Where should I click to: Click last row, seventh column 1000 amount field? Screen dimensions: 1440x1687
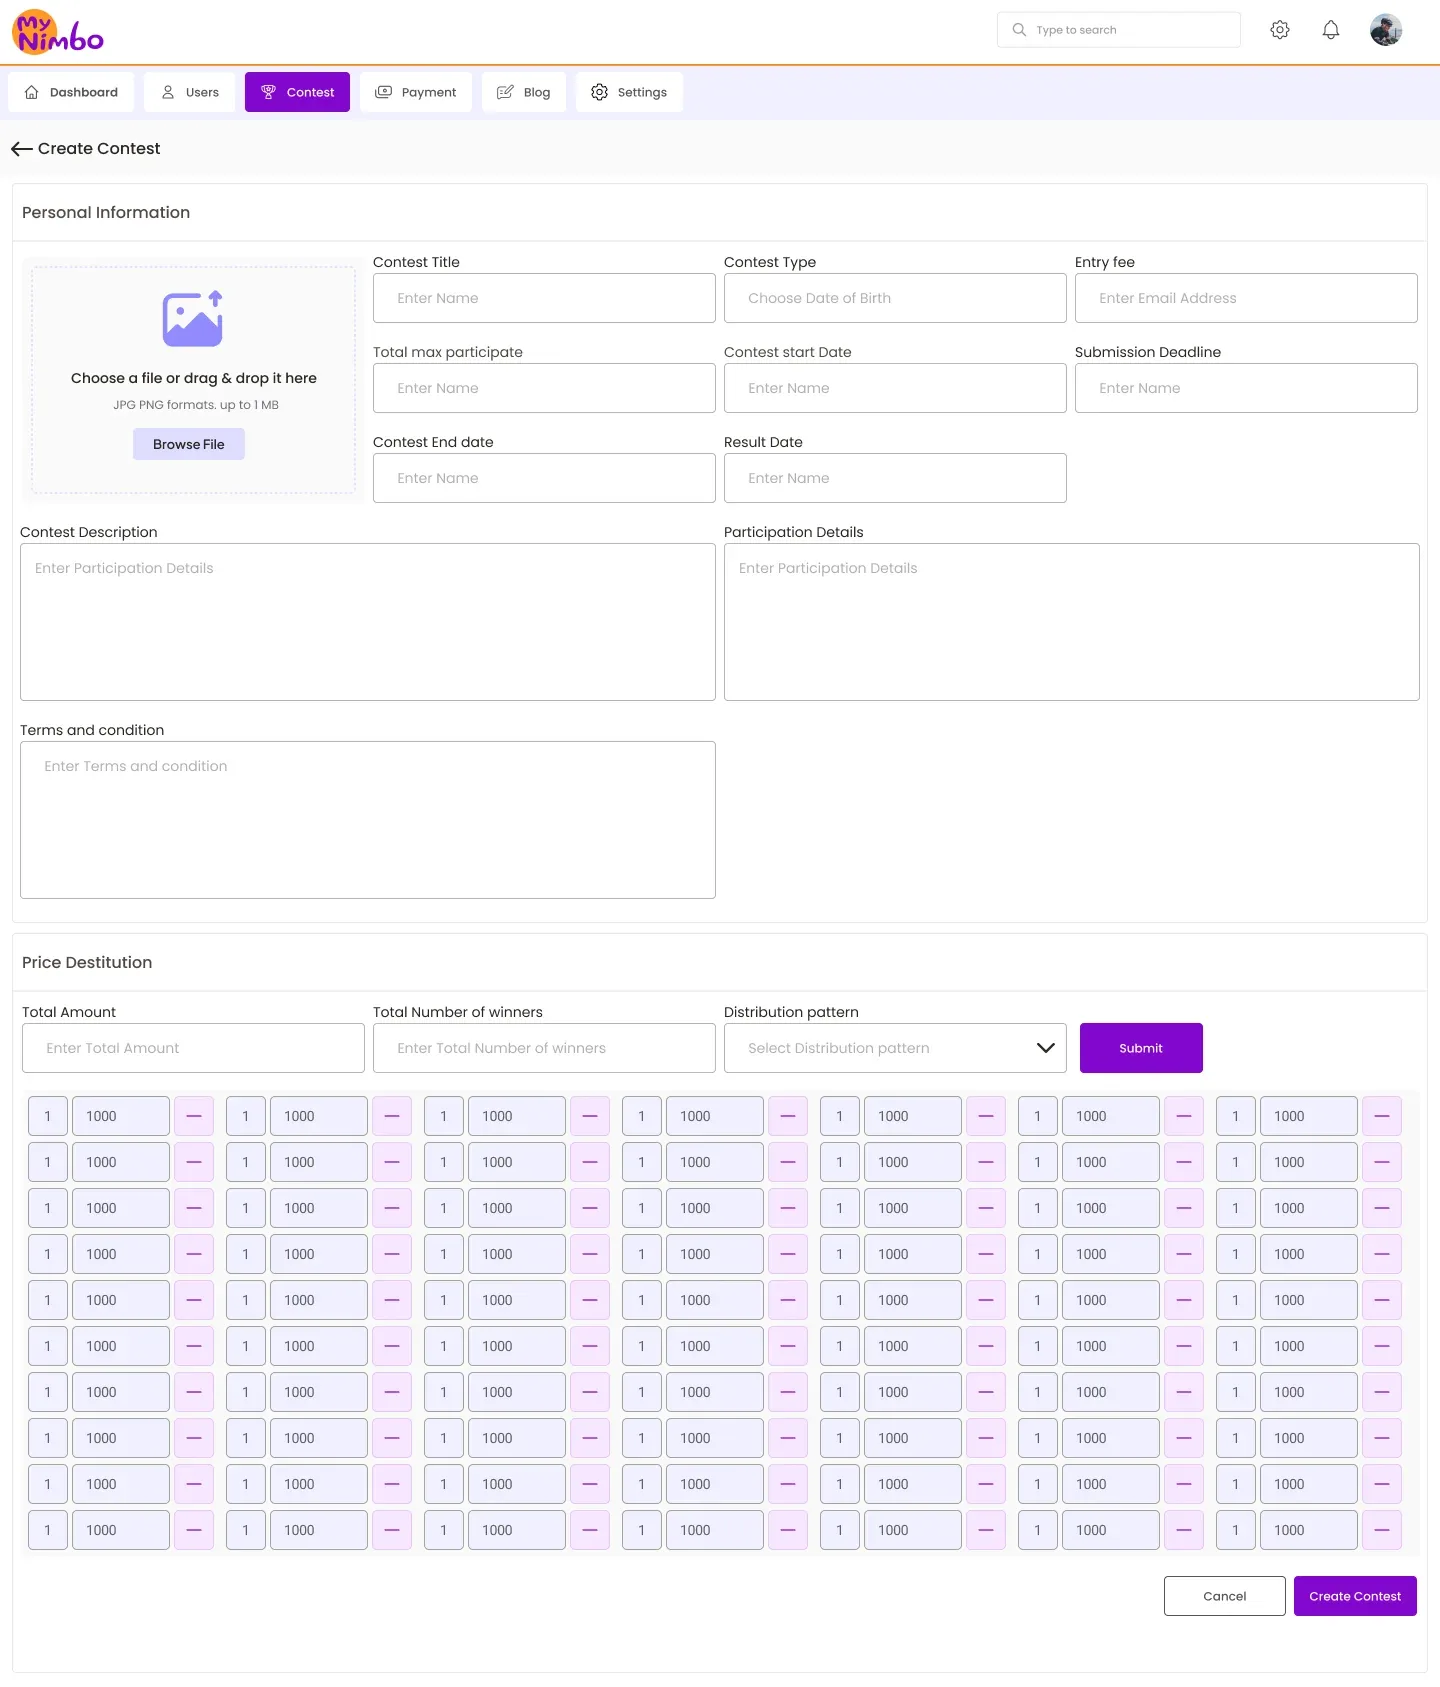point(1309,1530)
